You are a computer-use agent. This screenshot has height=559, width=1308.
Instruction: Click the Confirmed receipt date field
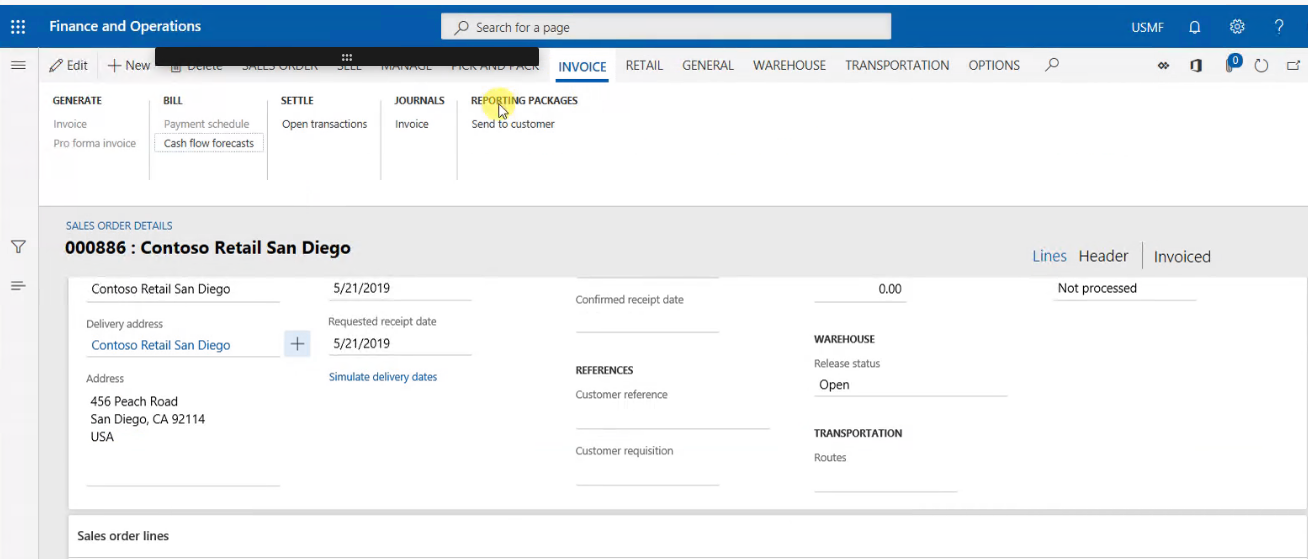(x=647, y=321)
